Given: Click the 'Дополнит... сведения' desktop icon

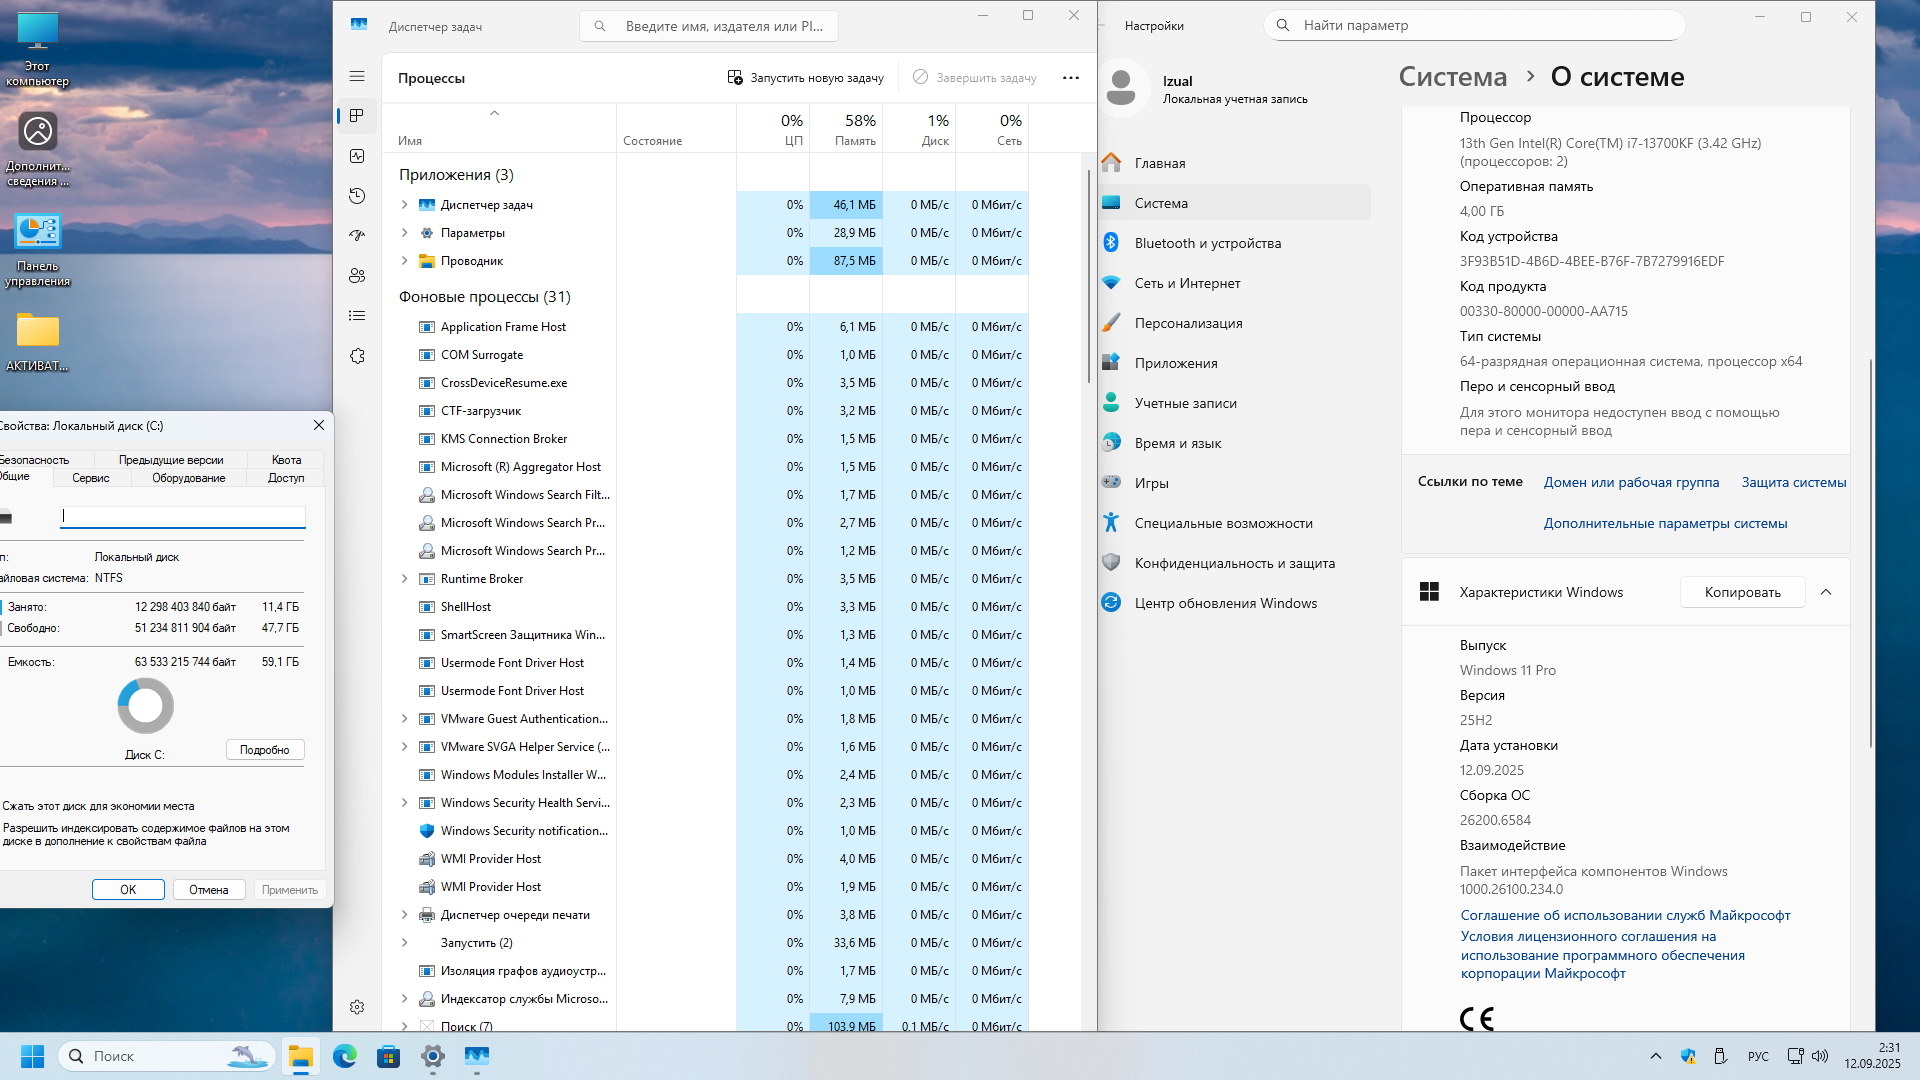Looking at the screenshot, I should 37,149.
